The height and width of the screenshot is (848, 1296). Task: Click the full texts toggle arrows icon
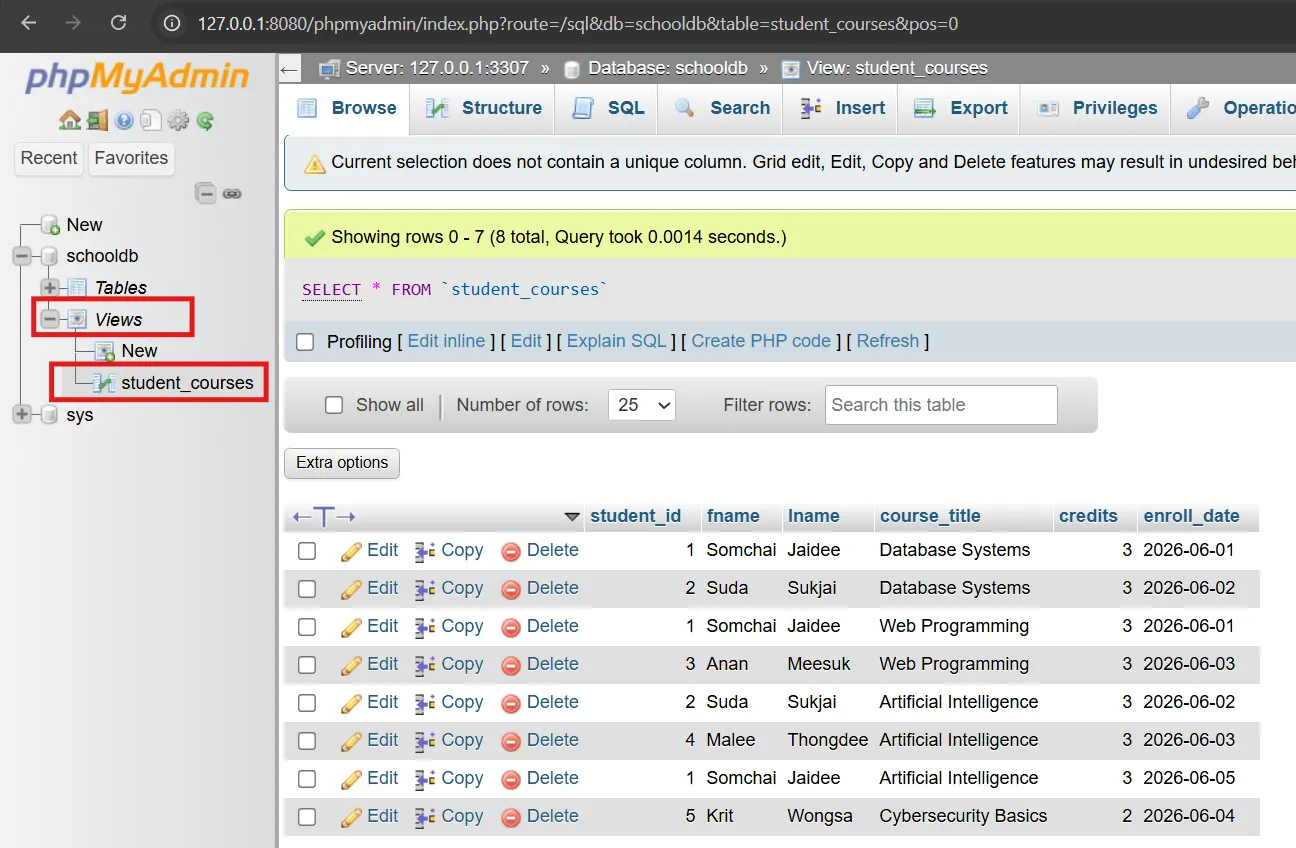click(x=324, y=517)
